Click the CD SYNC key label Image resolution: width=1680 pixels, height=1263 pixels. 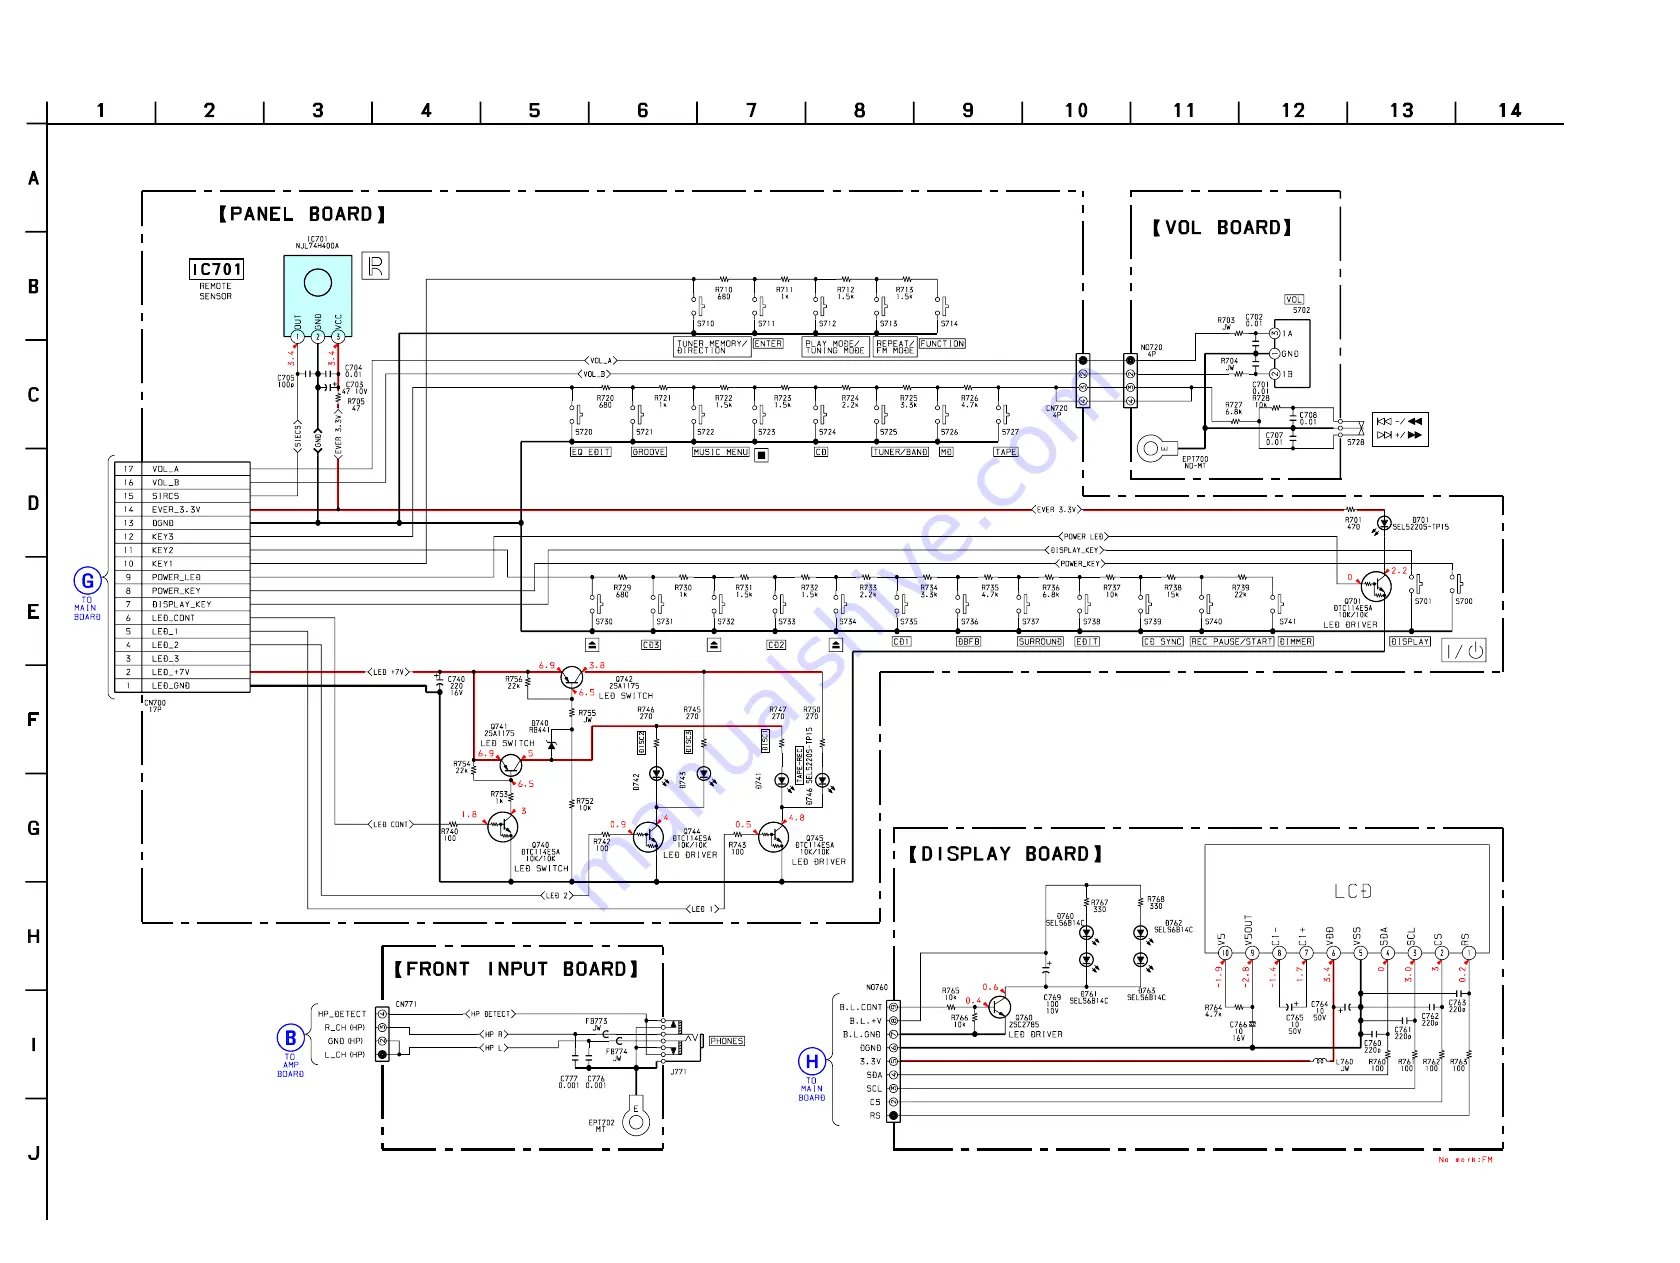point(1163,642)
